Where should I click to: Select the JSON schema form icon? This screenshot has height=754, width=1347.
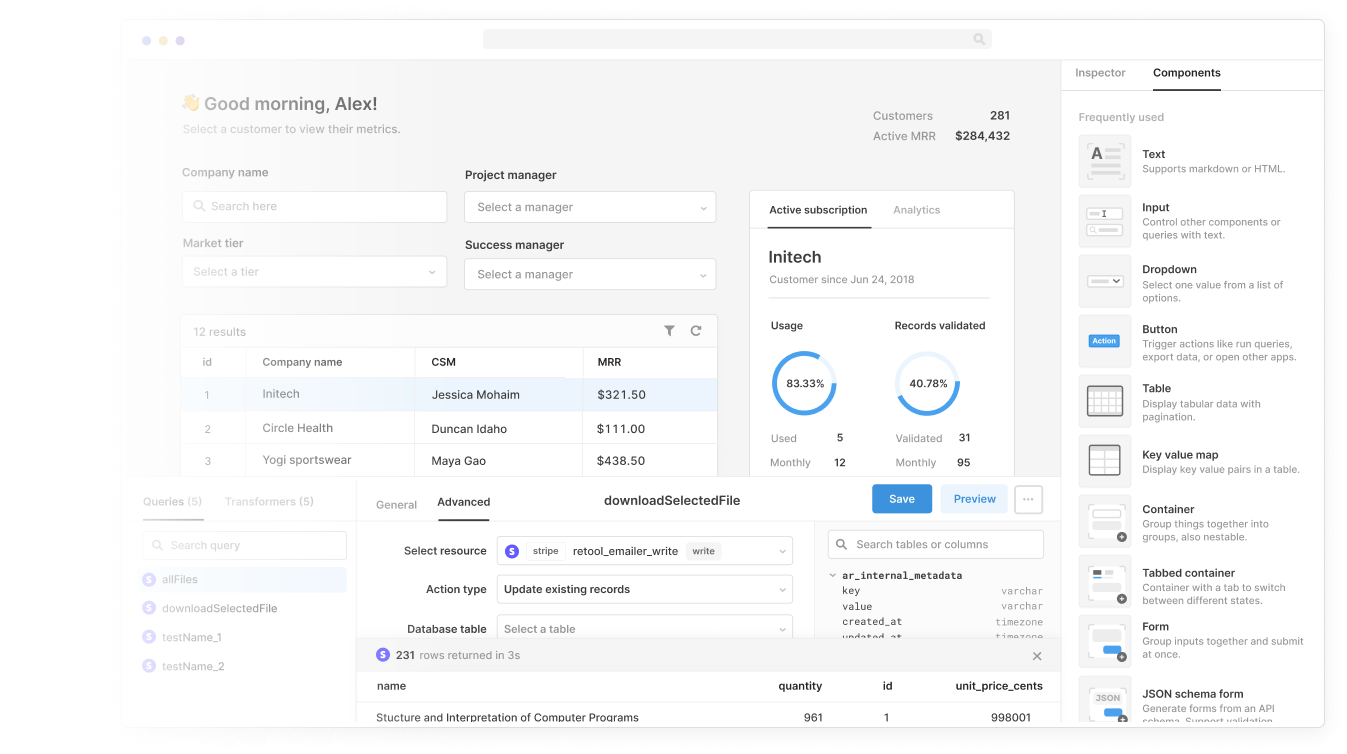point(1104,700)
